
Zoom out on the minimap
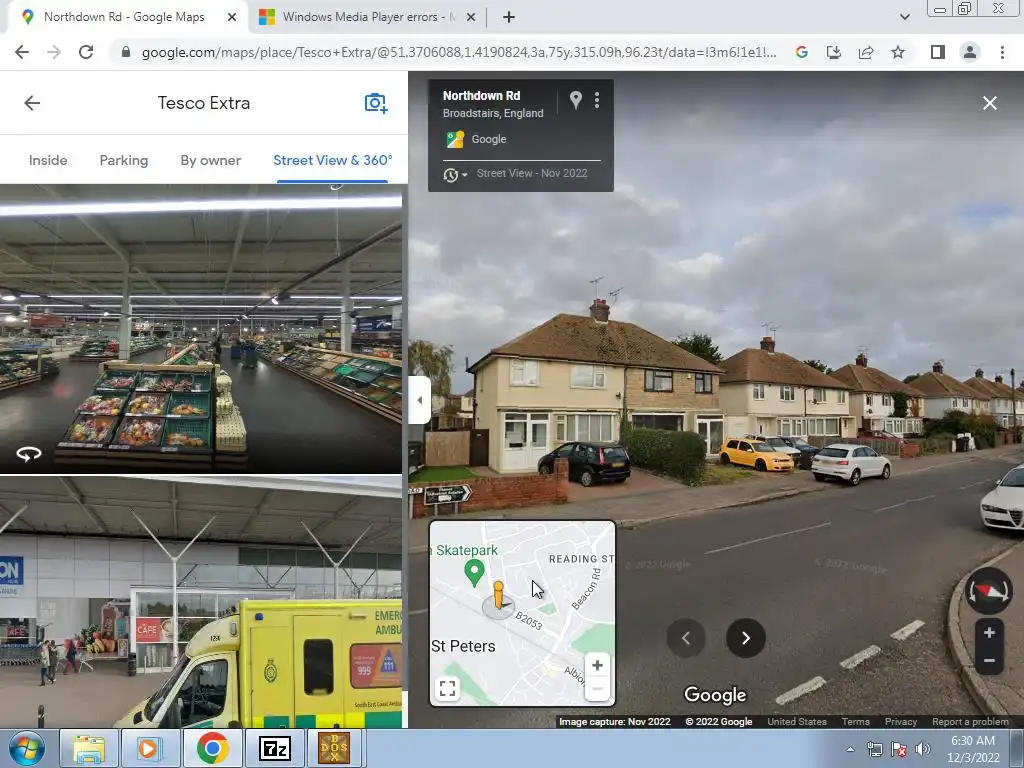pyautogui.click(x=597, y=689)
